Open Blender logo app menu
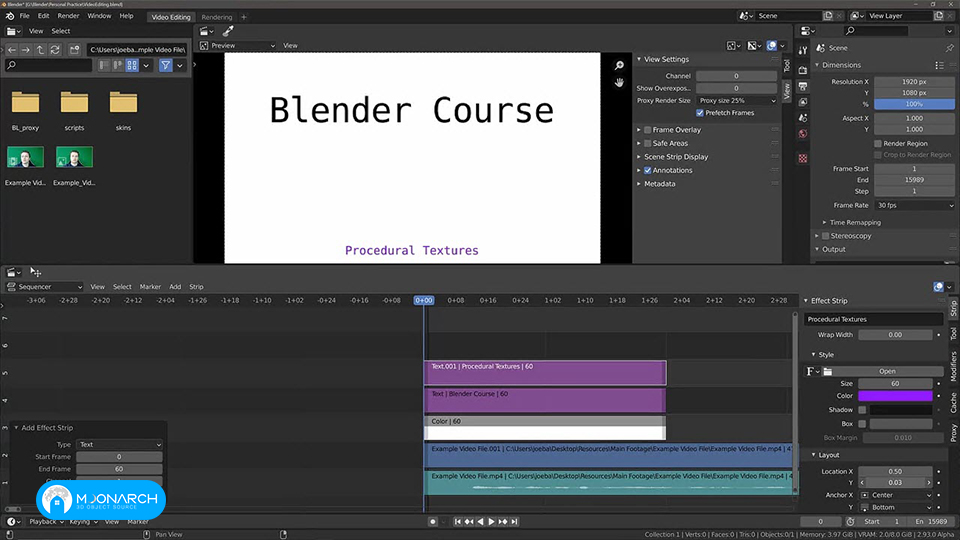960x540 pixels. point(10,16)
